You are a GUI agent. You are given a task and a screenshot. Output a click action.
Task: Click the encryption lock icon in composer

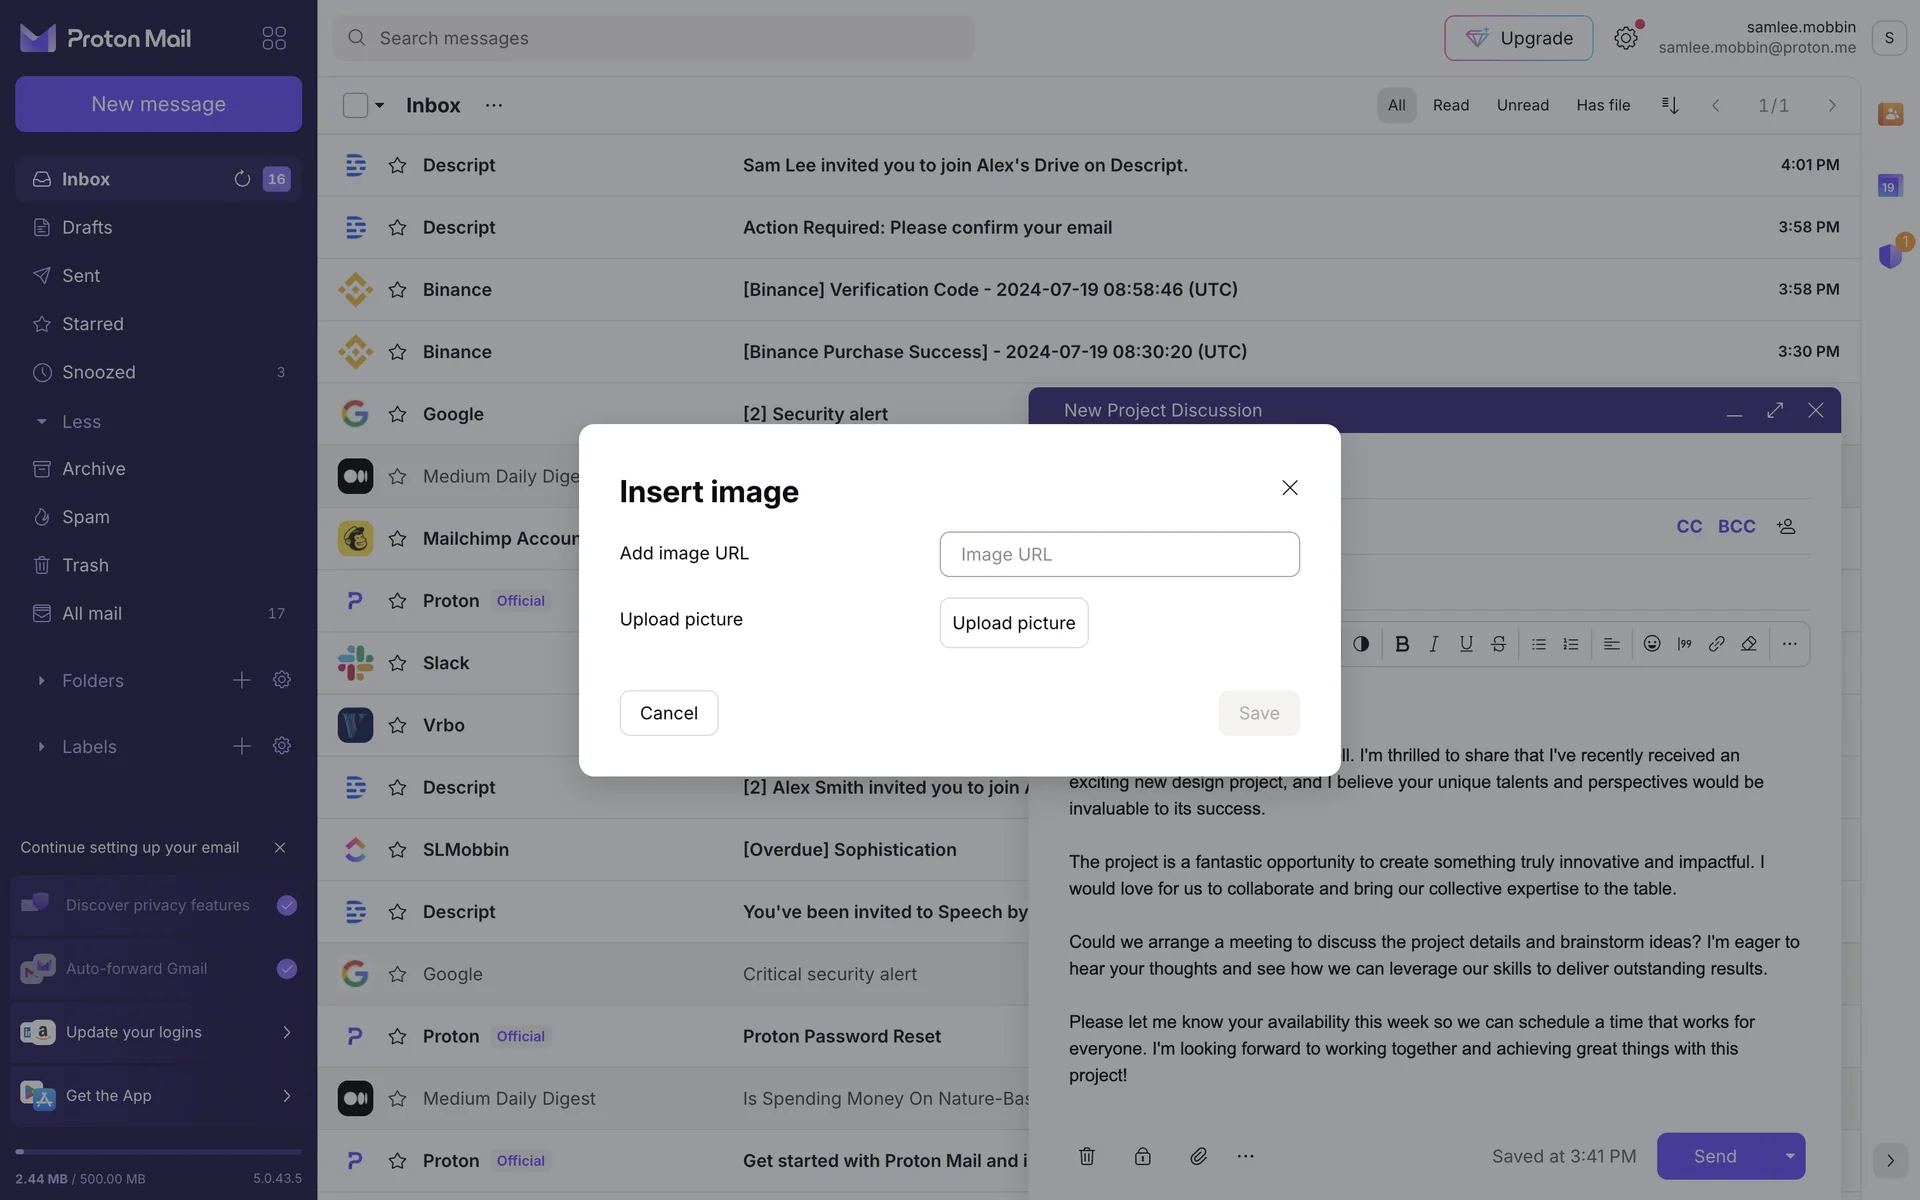(x=1142, y=1156)
